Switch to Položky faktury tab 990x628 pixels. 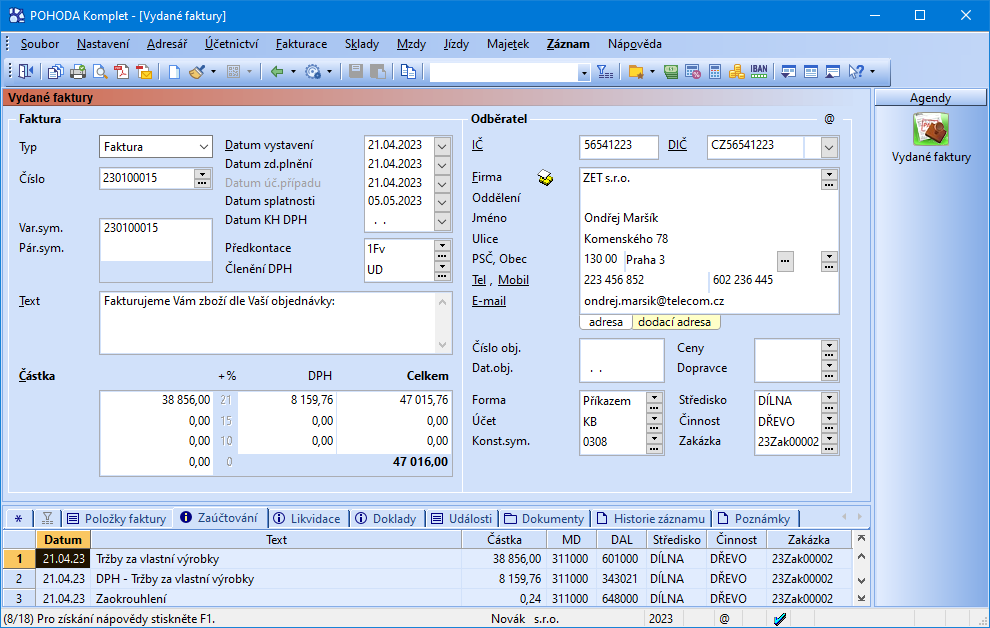(117, 519)
